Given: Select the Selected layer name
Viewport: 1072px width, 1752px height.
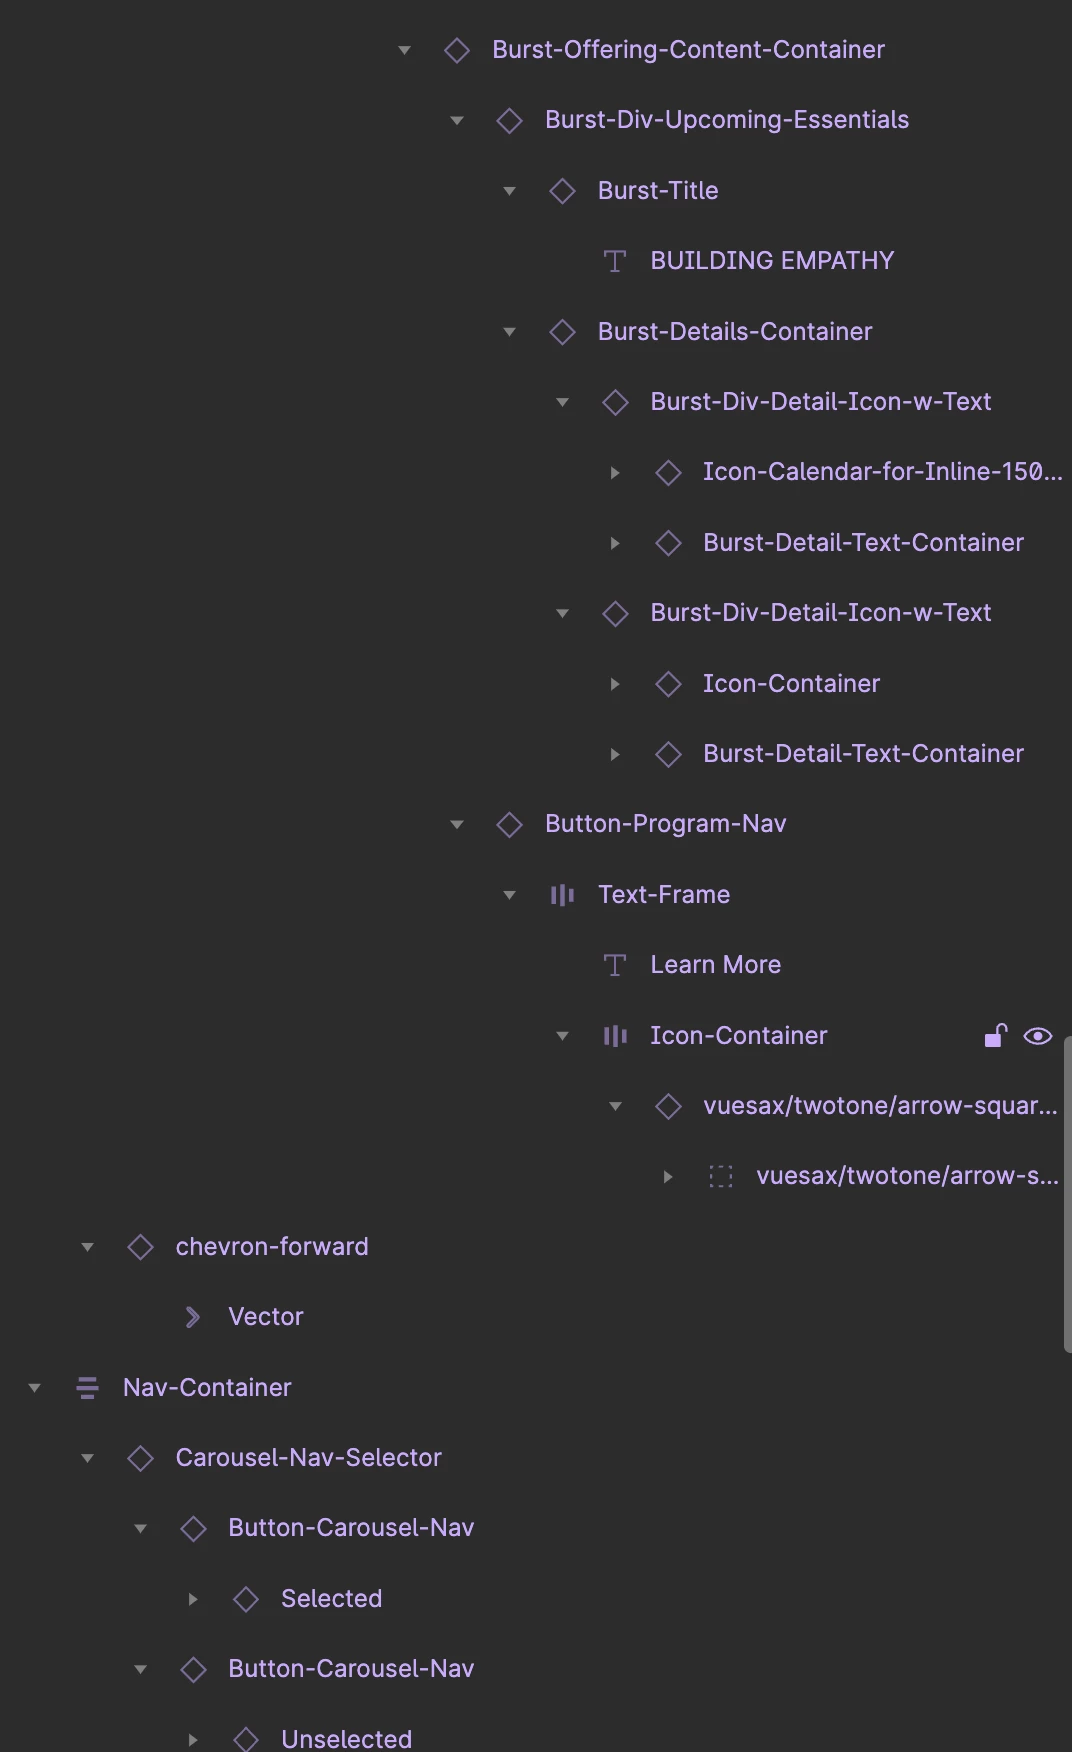Looking at the screenshot, I should [332, 1599].
